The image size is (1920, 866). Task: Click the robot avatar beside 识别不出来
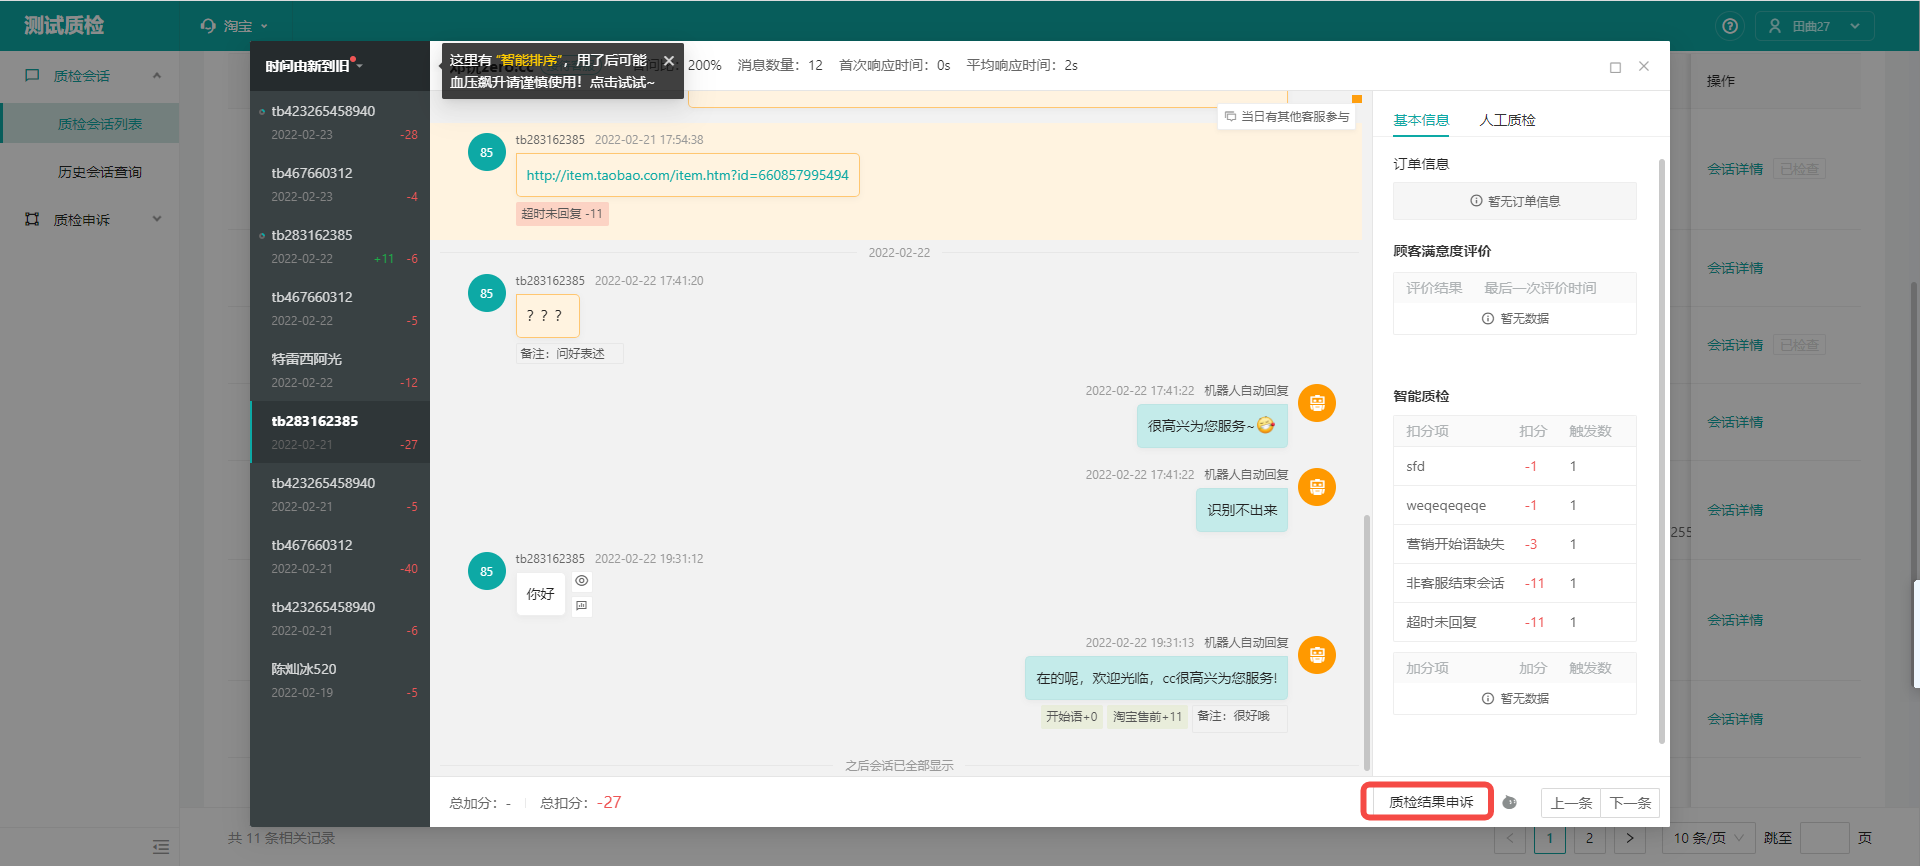1317,487
